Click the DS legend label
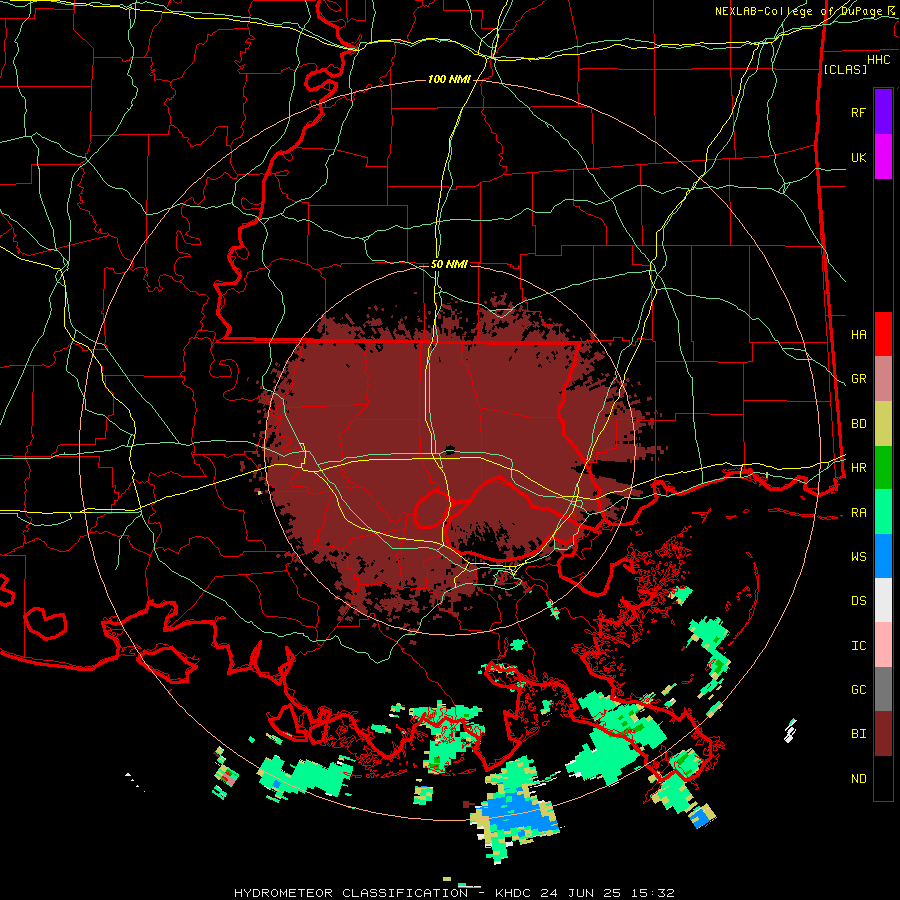The width and height of the screenshot is (900, 900). click(x=858, y=601)
